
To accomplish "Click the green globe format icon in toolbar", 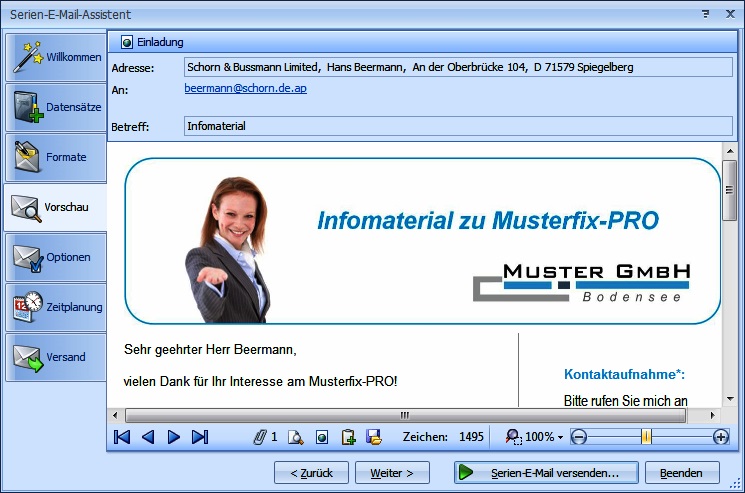I will [322, 437].
